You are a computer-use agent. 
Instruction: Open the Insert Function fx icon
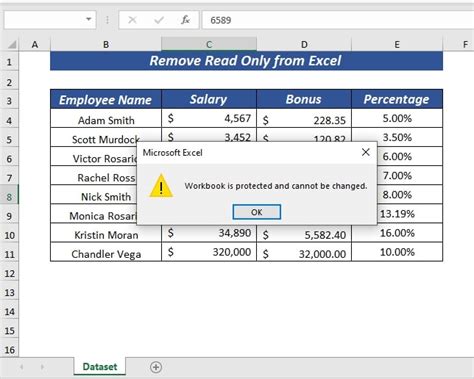(x=185, y=20)
